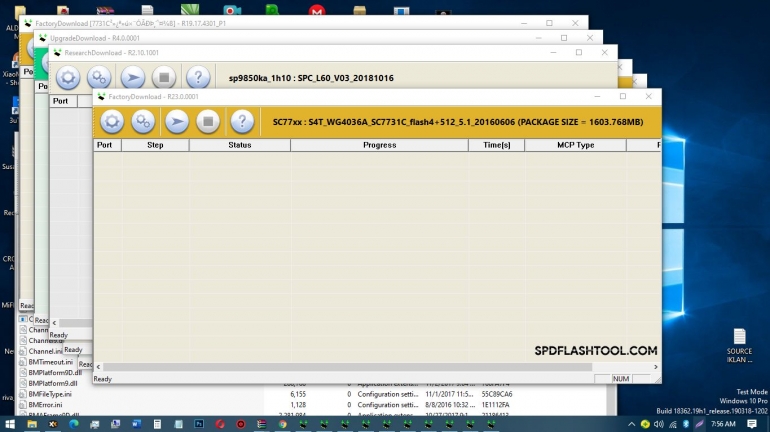
Task: Open Calculator from the taskbar
Action: (x=157, y=424)
